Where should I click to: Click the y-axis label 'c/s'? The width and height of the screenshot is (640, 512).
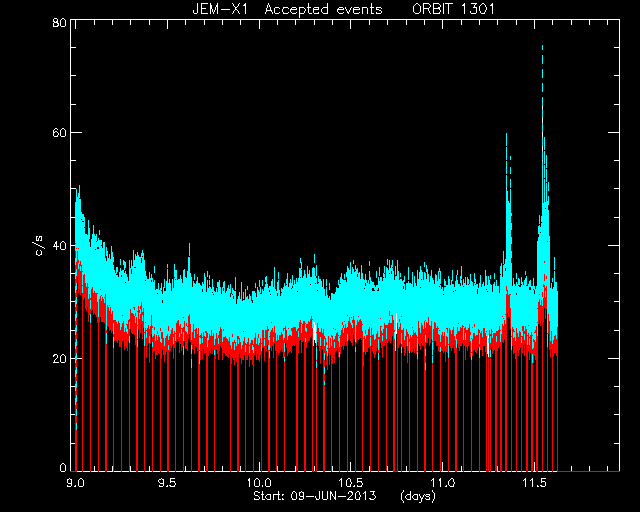(38, 245)
